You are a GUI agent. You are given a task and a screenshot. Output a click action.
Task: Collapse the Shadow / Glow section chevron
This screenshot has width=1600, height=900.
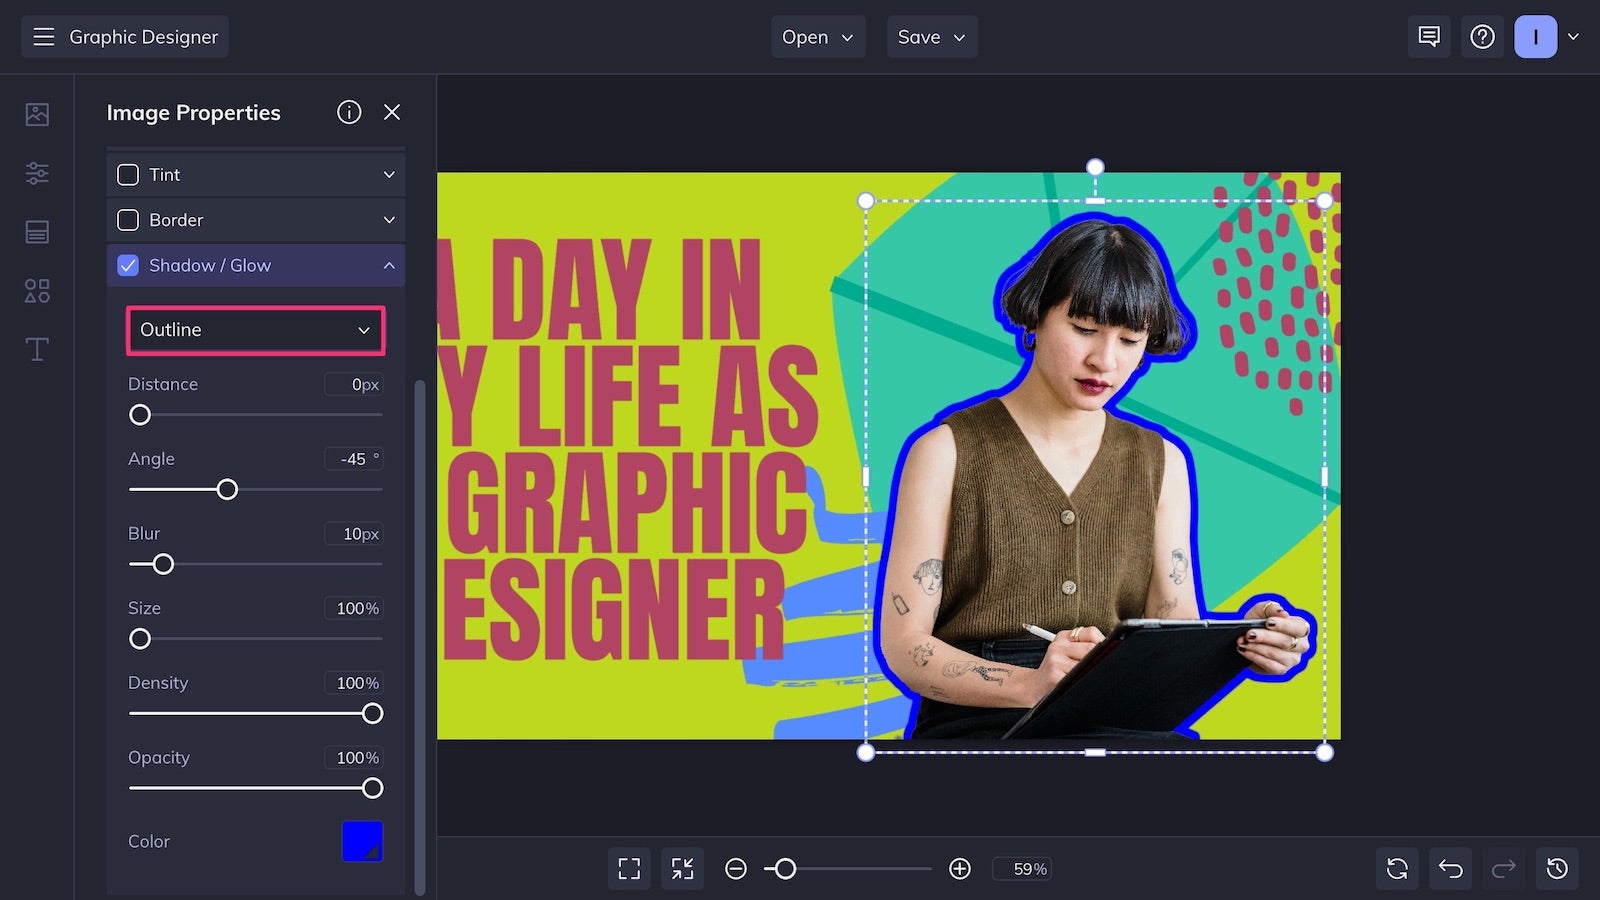tap(389, 265)
